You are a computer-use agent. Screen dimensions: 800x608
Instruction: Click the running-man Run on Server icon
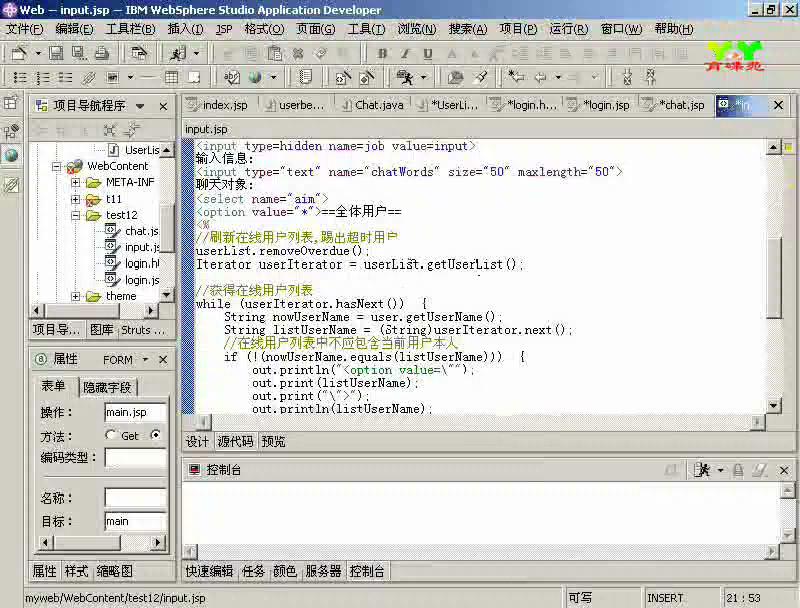pos(177,53)
